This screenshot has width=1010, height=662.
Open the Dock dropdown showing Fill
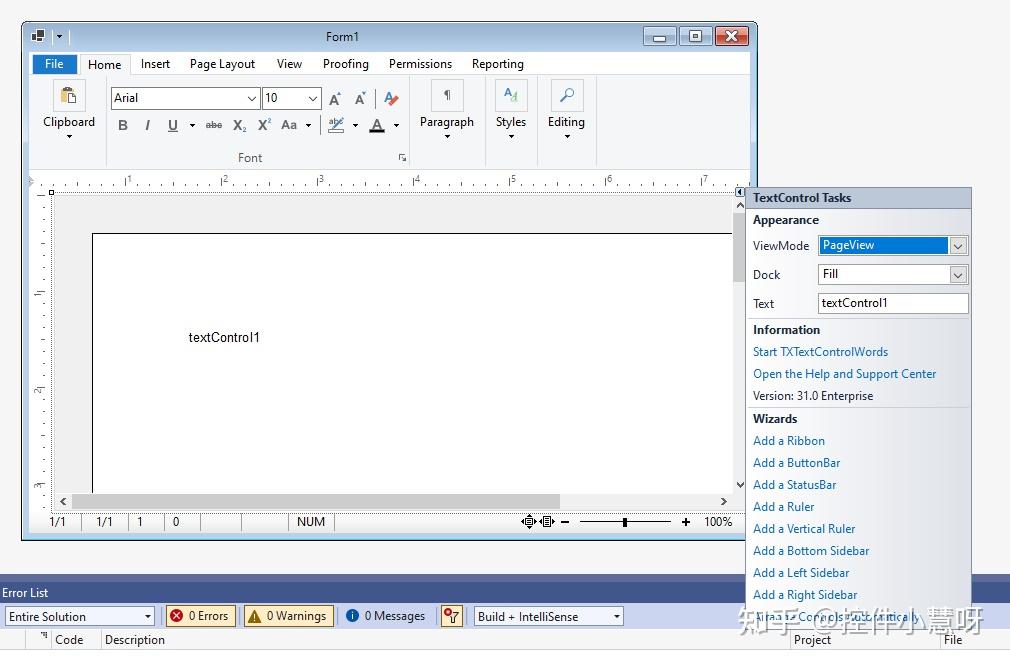coord(958,274)
